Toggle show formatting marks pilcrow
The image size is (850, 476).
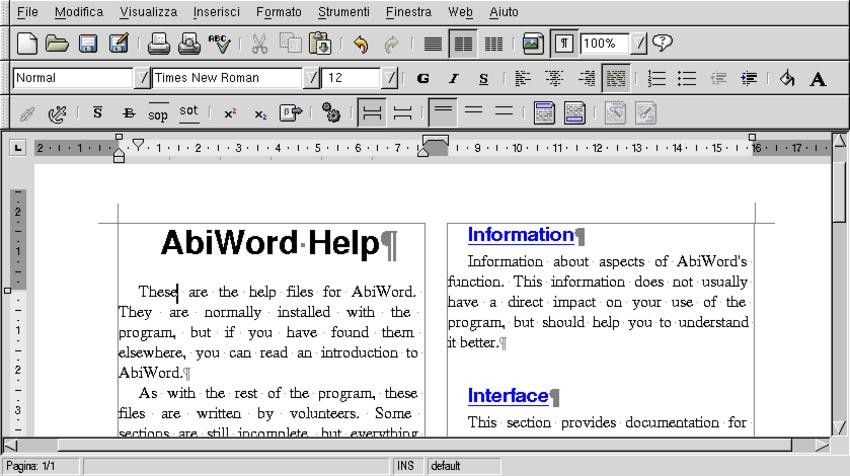(564, 43)
